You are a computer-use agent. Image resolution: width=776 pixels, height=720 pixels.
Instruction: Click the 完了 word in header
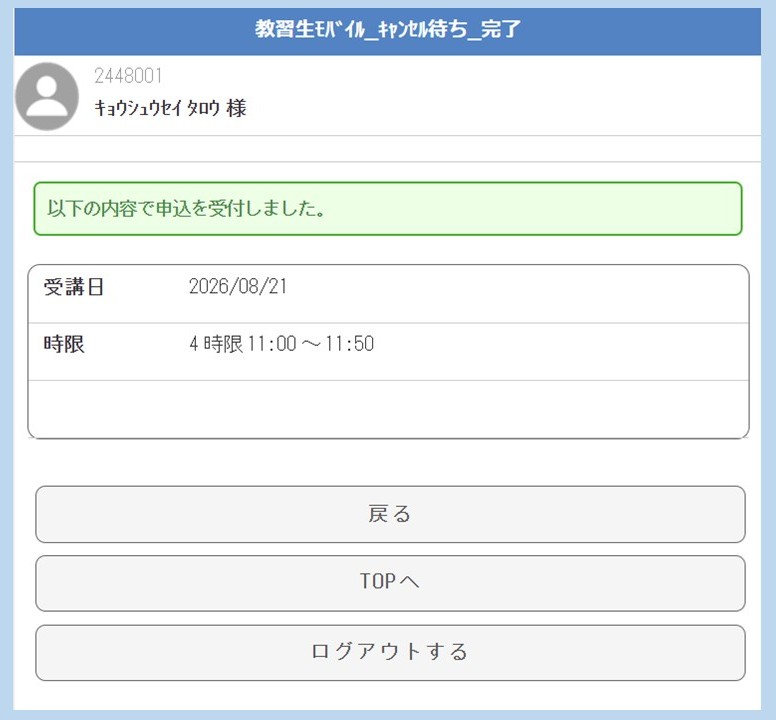tap(500, 29)
